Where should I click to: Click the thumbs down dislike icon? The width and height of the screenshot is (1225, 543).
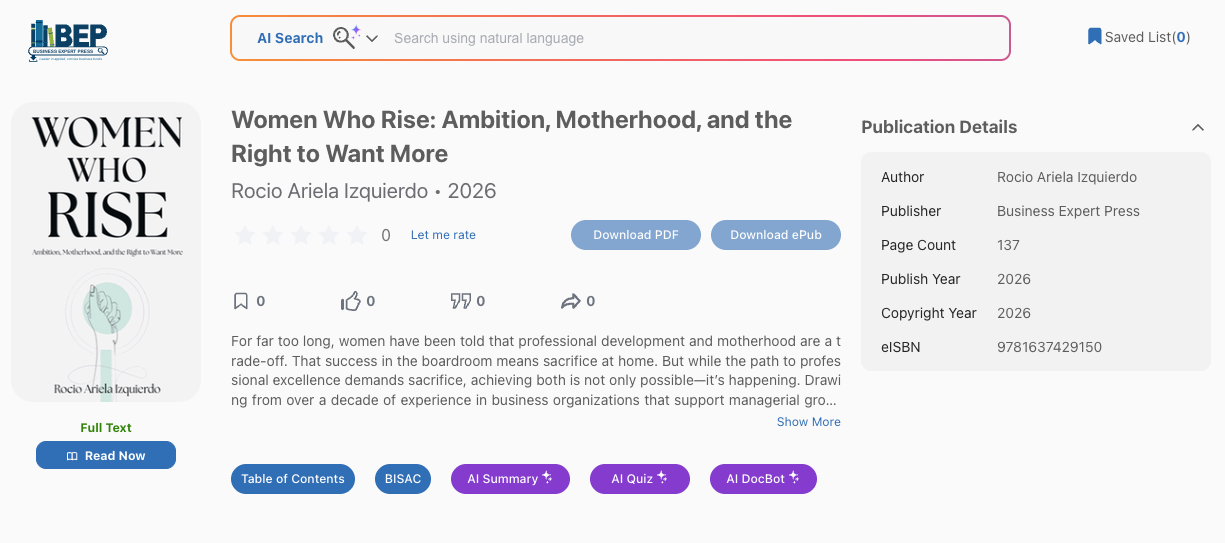(x=460, y=301)
